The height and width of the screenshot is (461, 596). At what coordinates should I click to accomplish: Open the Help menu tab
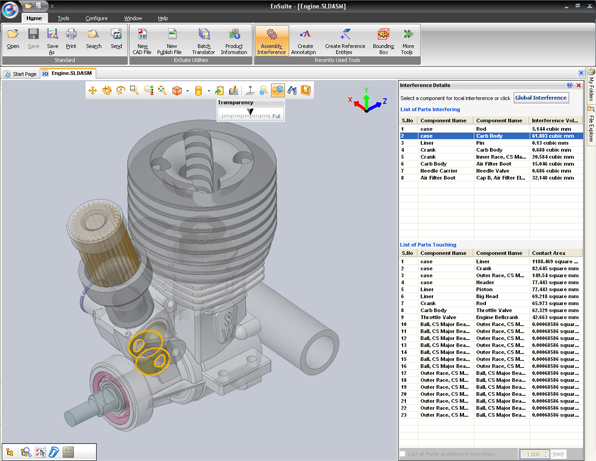pos(163,18)
